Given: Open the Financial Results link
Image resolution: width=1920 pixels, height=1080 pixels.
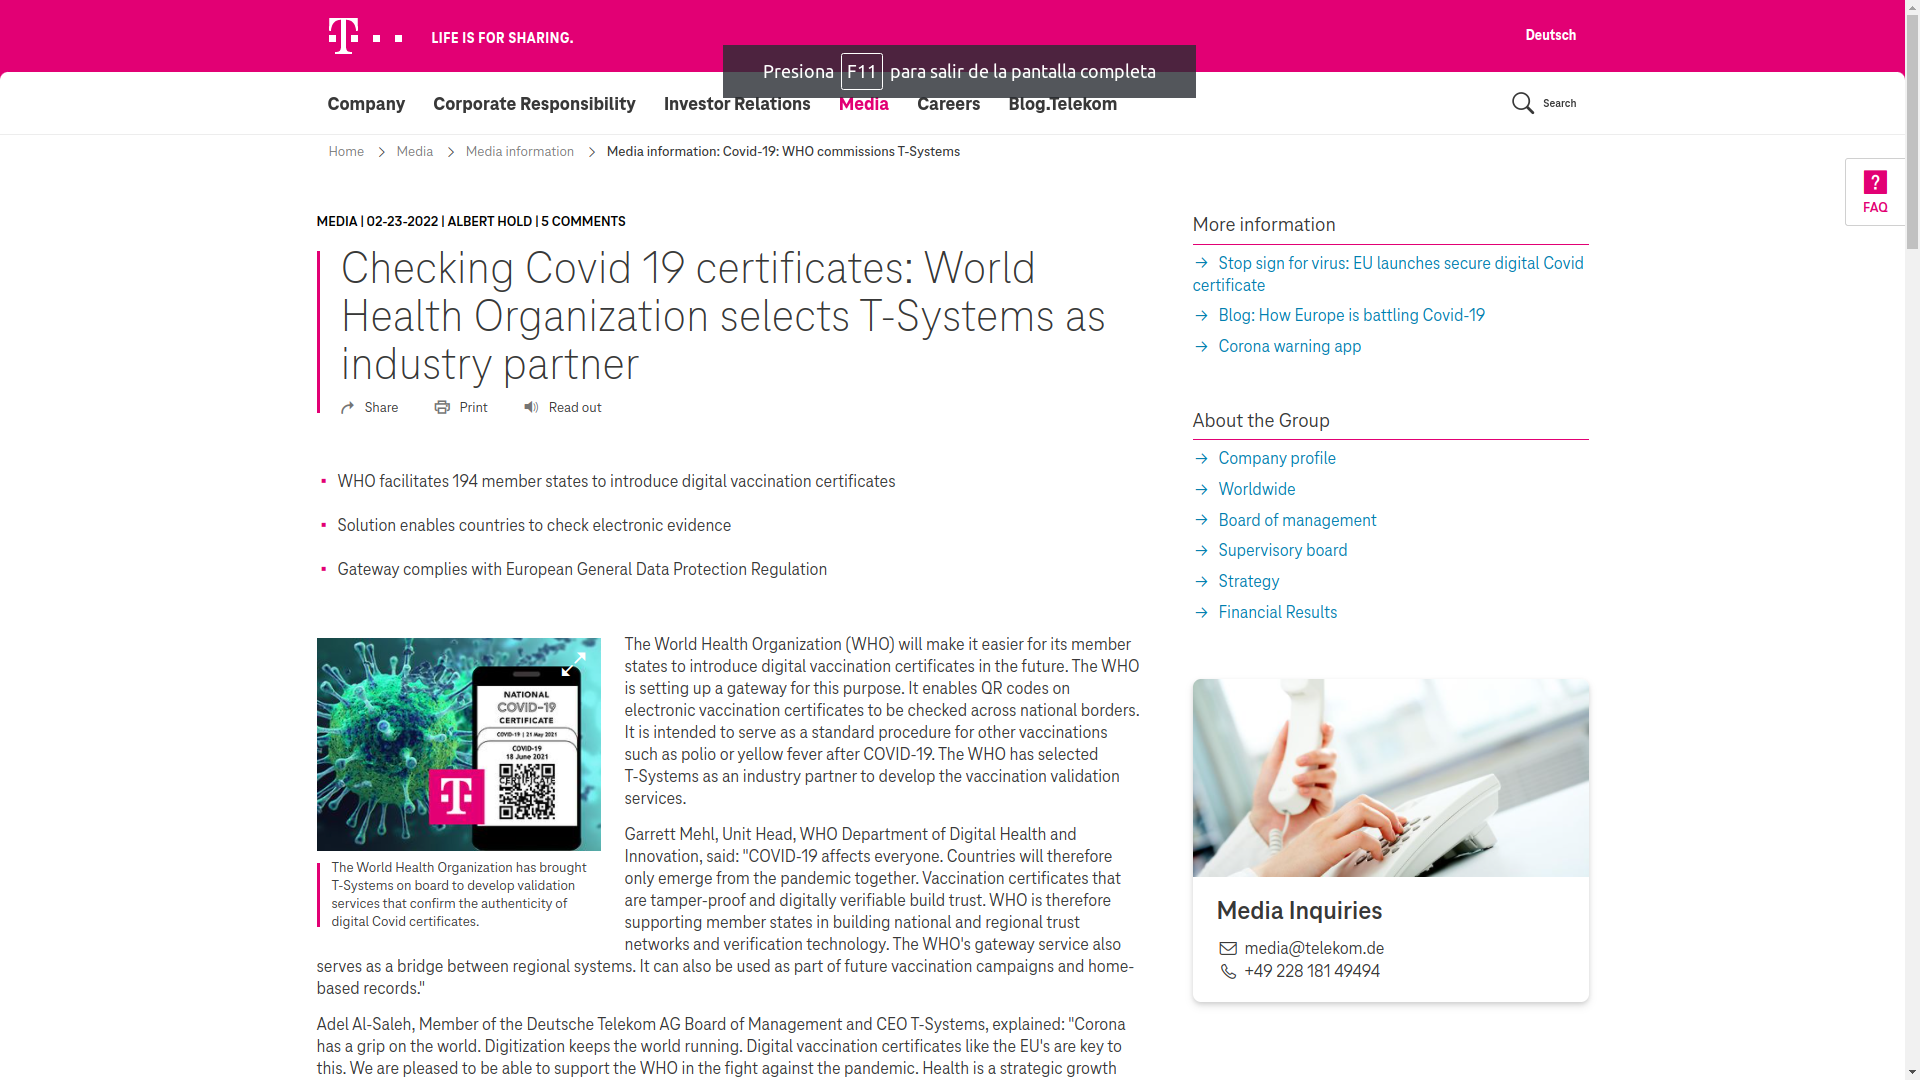Looking at the screenshot, I should [1277, 613].
